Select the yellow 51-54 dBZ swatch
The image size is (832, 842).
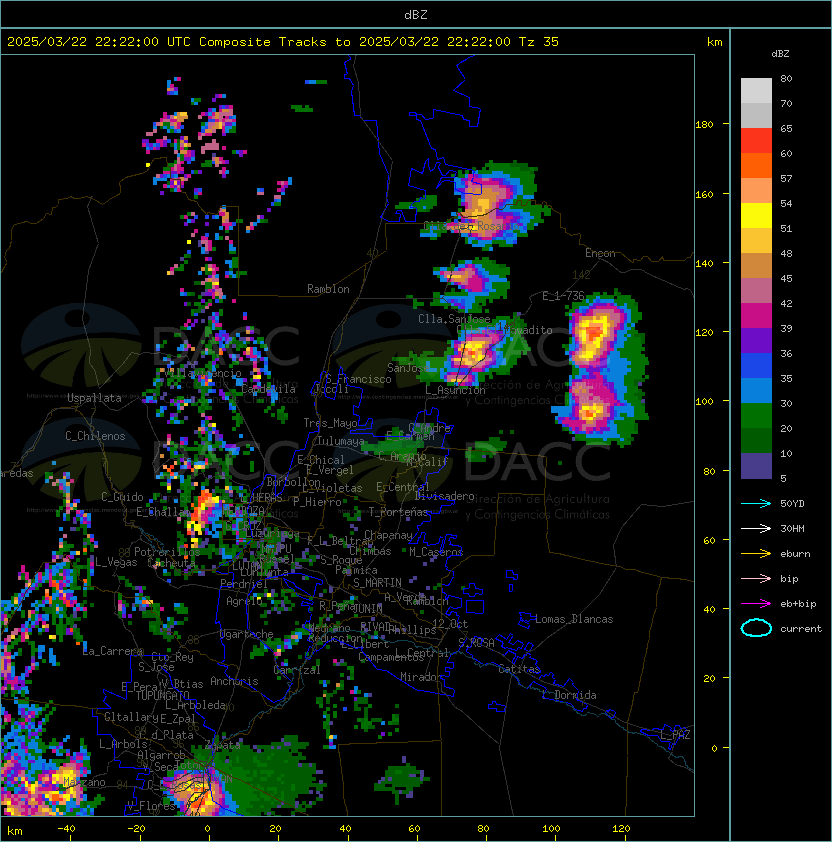click(756, 216)
